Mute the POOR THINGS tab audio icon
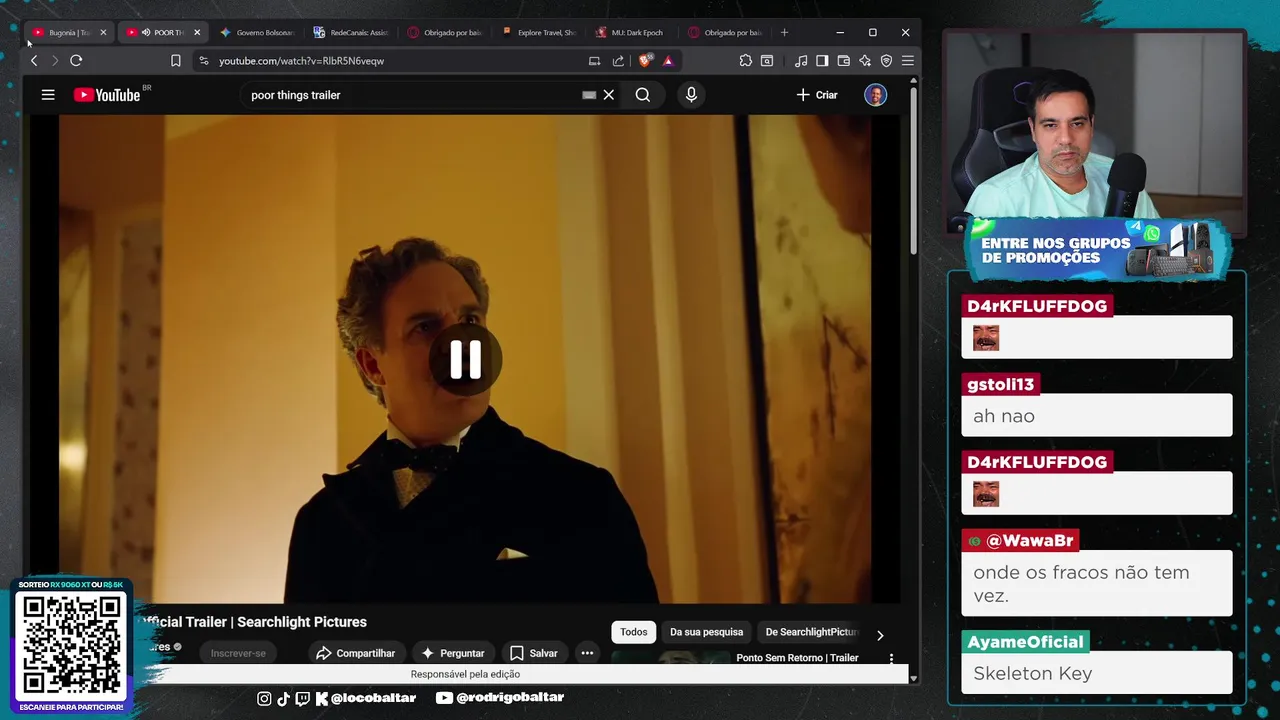The image size is (1280, 720). click(146, 32)
